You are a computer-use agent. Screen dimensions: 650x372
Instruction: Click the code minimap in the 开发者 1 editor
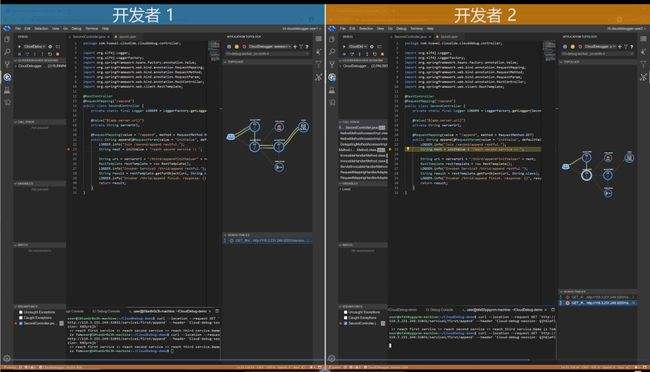coord(214,51)
